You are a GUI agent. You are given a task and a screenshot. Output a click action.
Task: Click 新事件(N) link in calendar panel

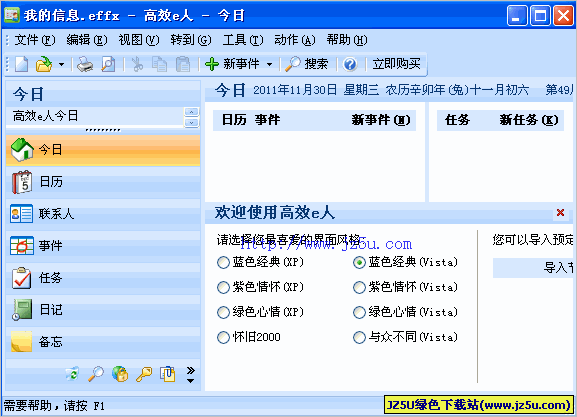pyautogui.click(x=381, y=120)
